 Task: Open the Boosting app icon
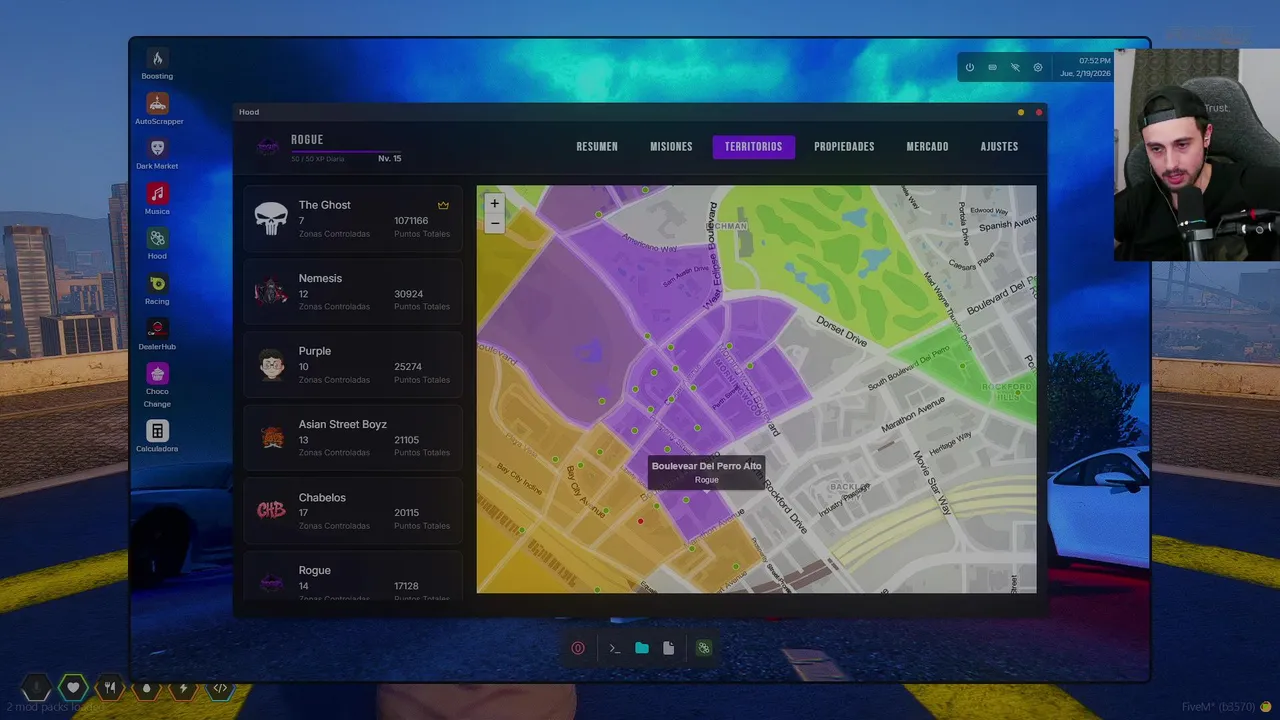pyautogui.click(x=157, y=58)
